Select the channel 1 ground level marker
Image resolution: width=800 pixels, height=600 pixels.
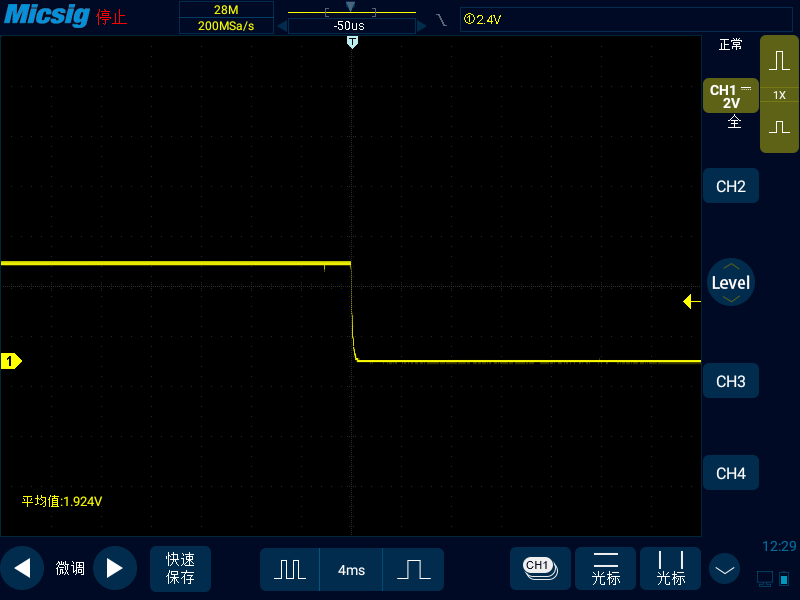click(x=11, y=361)
